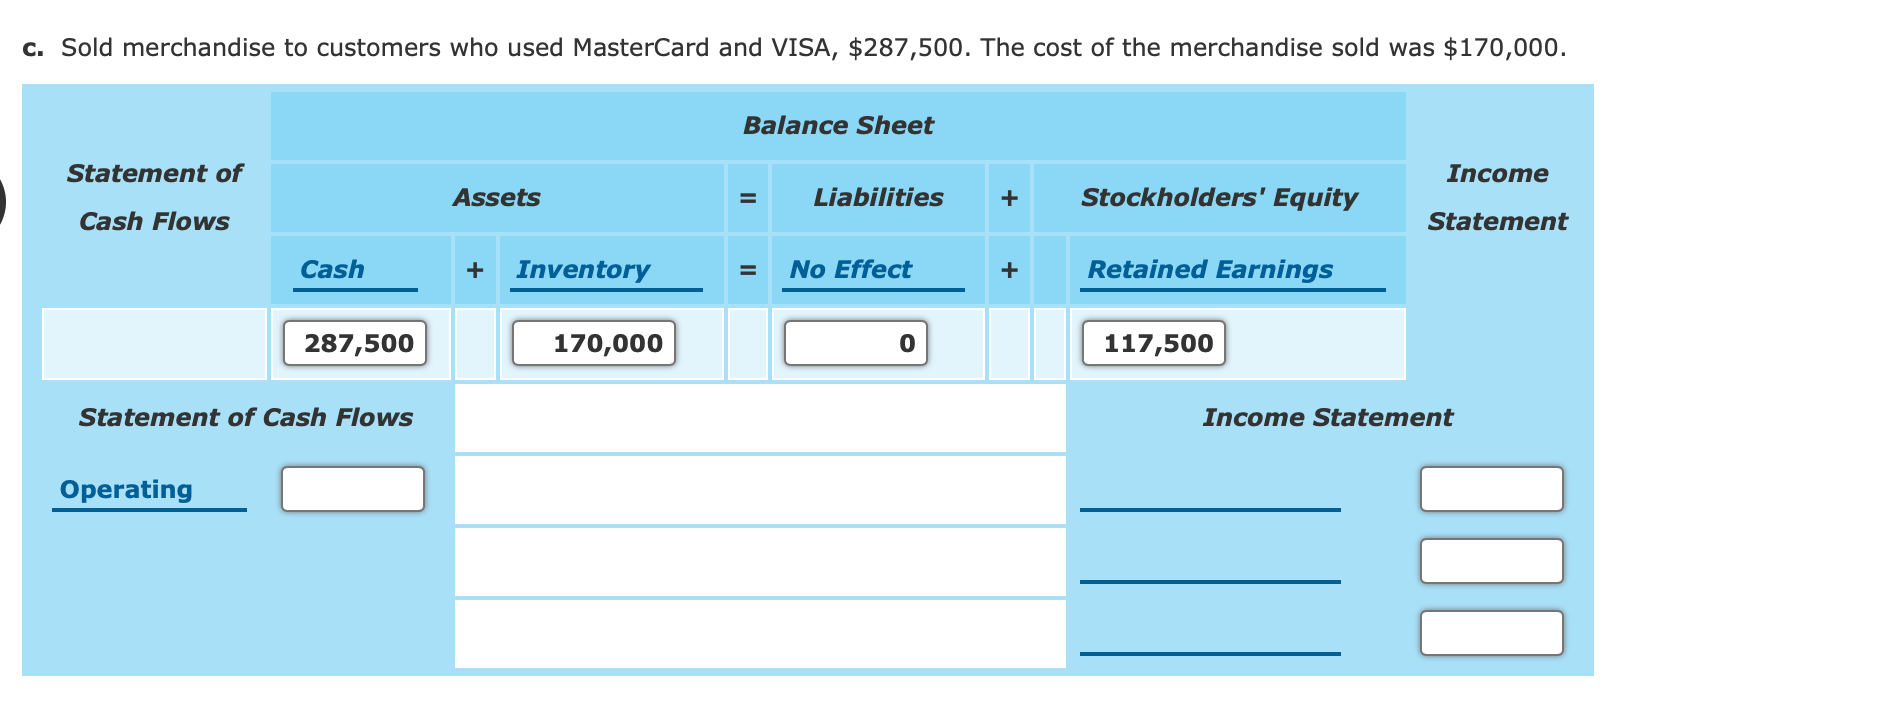Select the Retained Earnings column heading
The height and width of the screenshot is (710, 1900).
click(x=1210, y=269)
